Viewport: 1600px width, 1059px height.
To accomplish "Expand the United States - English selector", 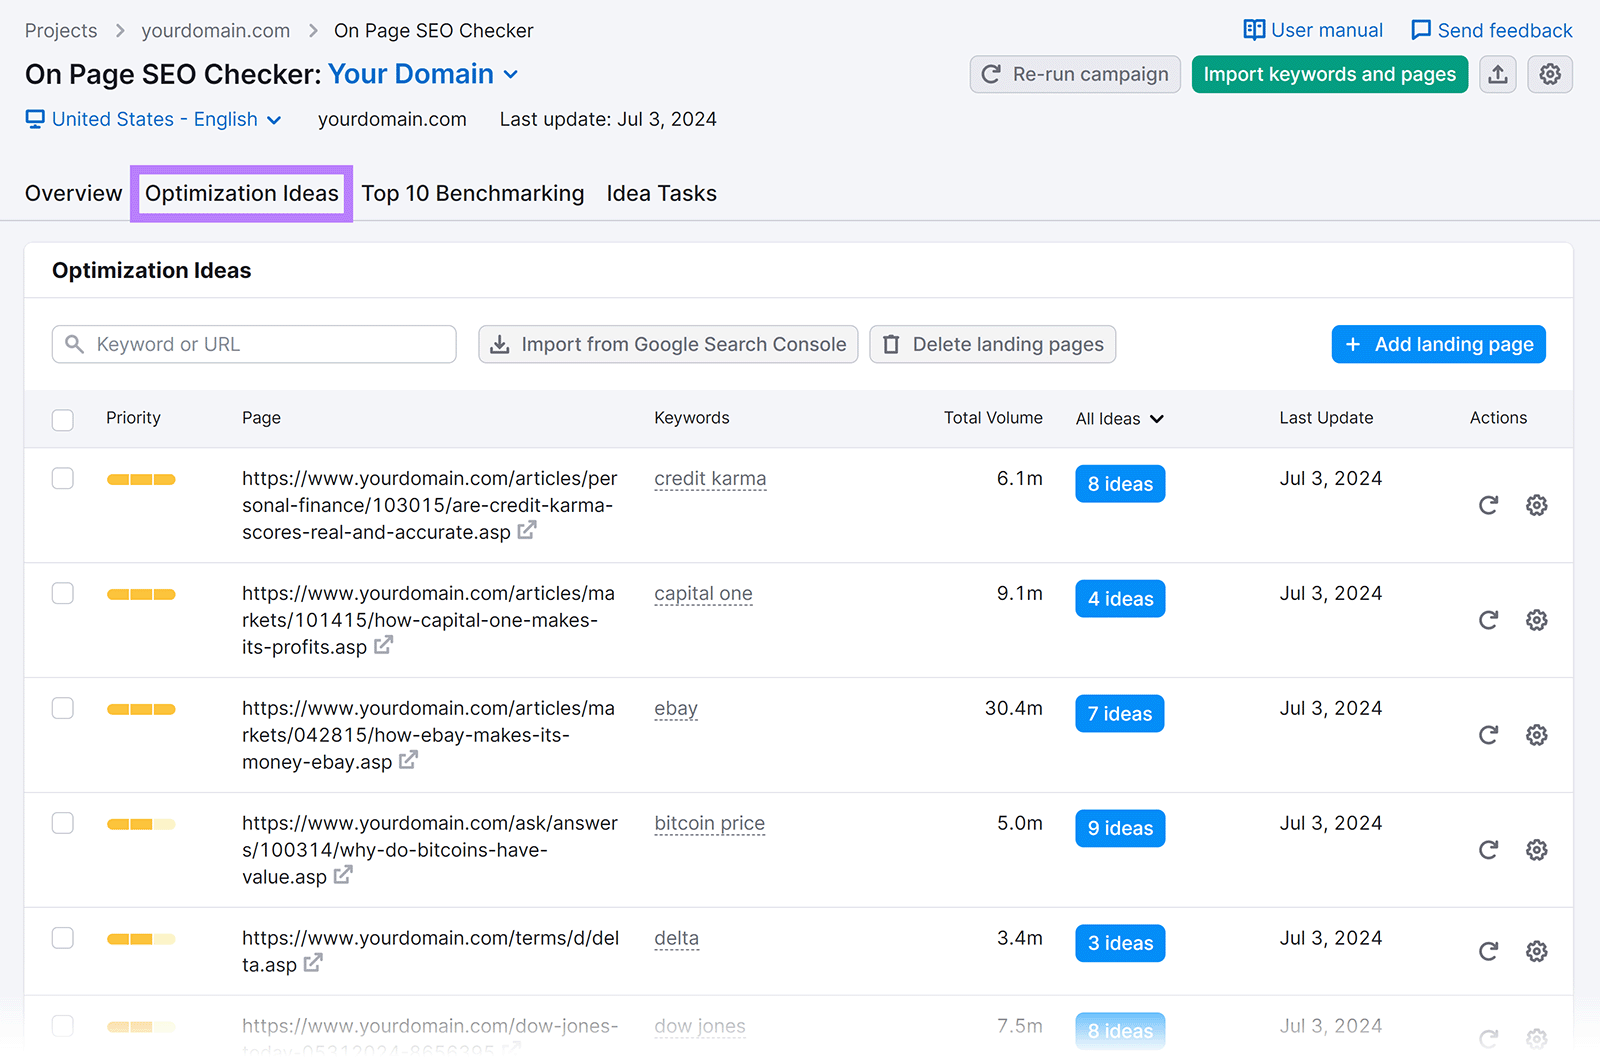I will click(275, 119).
